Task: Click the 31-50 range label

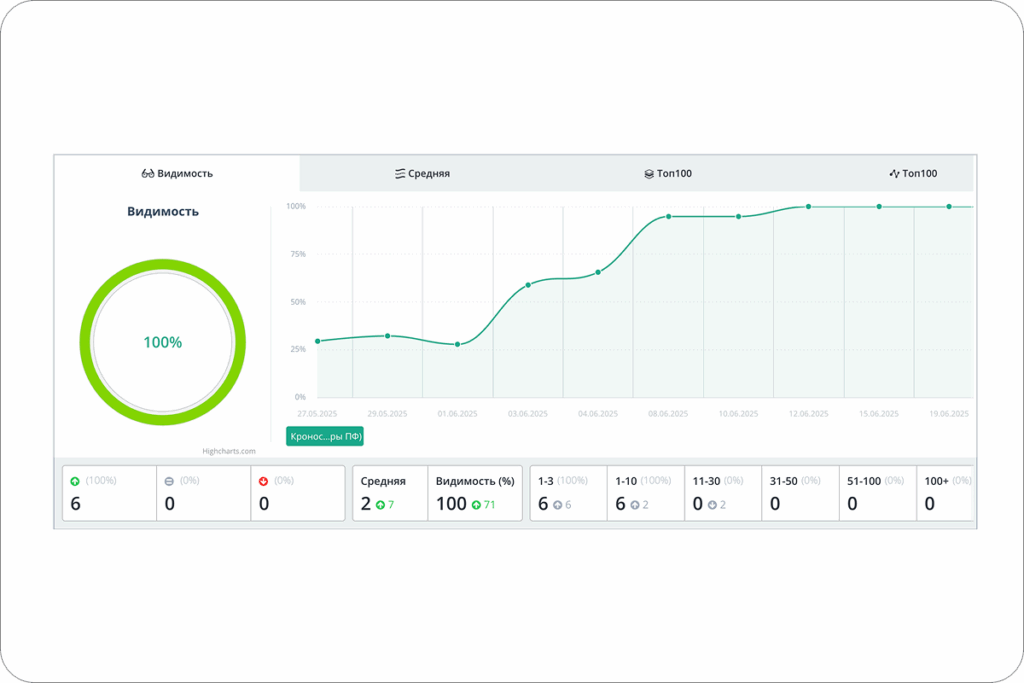Action: 783,481
